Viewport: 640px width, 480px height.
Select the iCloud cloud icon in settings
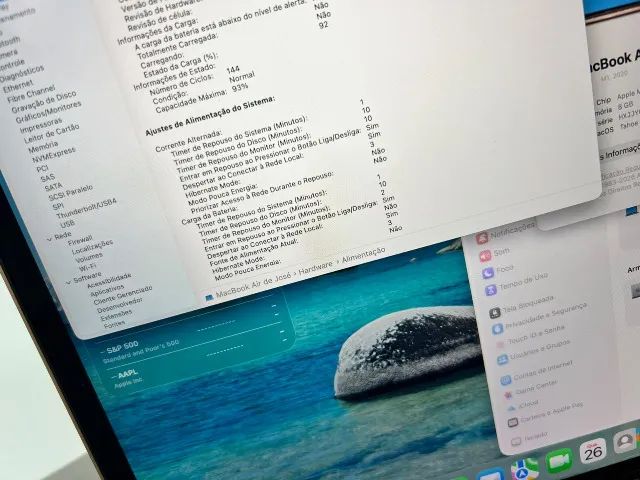(x=511, y=408)
